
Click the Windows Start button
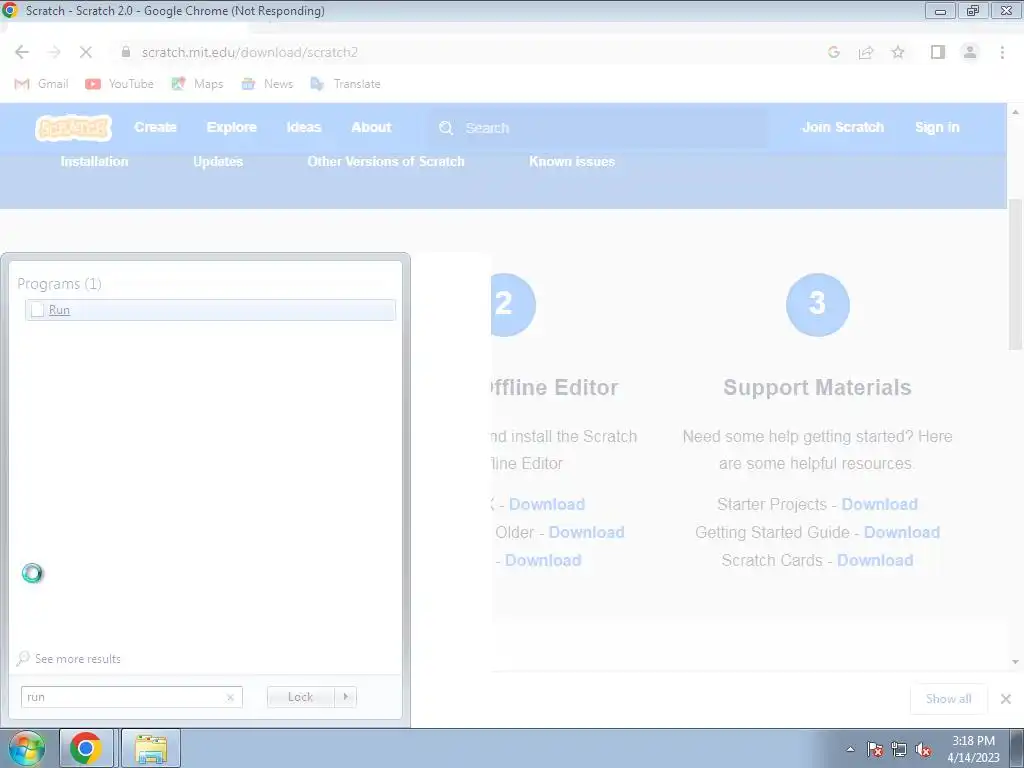26,748
